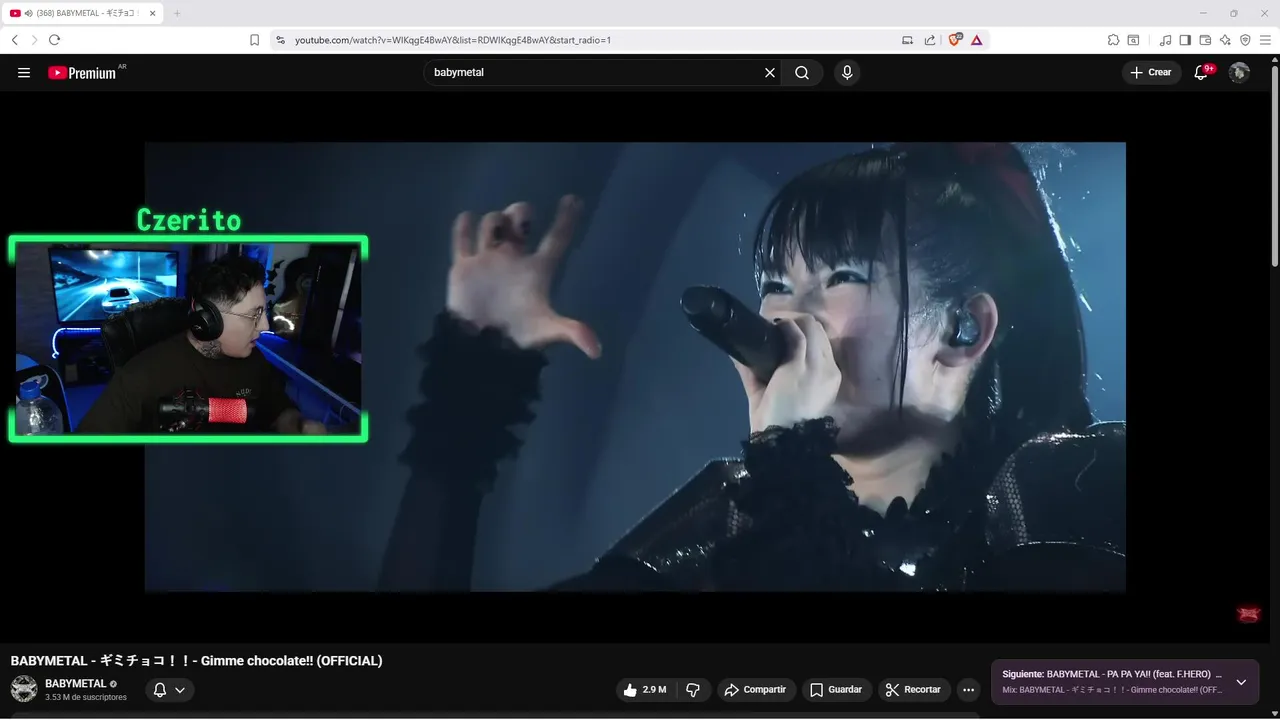Close the BABYMETAL tab

pos(152,13)
